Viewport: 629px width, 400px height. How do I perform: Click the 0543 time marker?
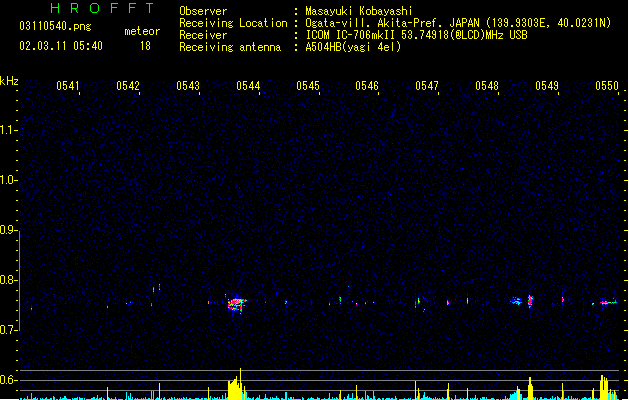(188, 86)
